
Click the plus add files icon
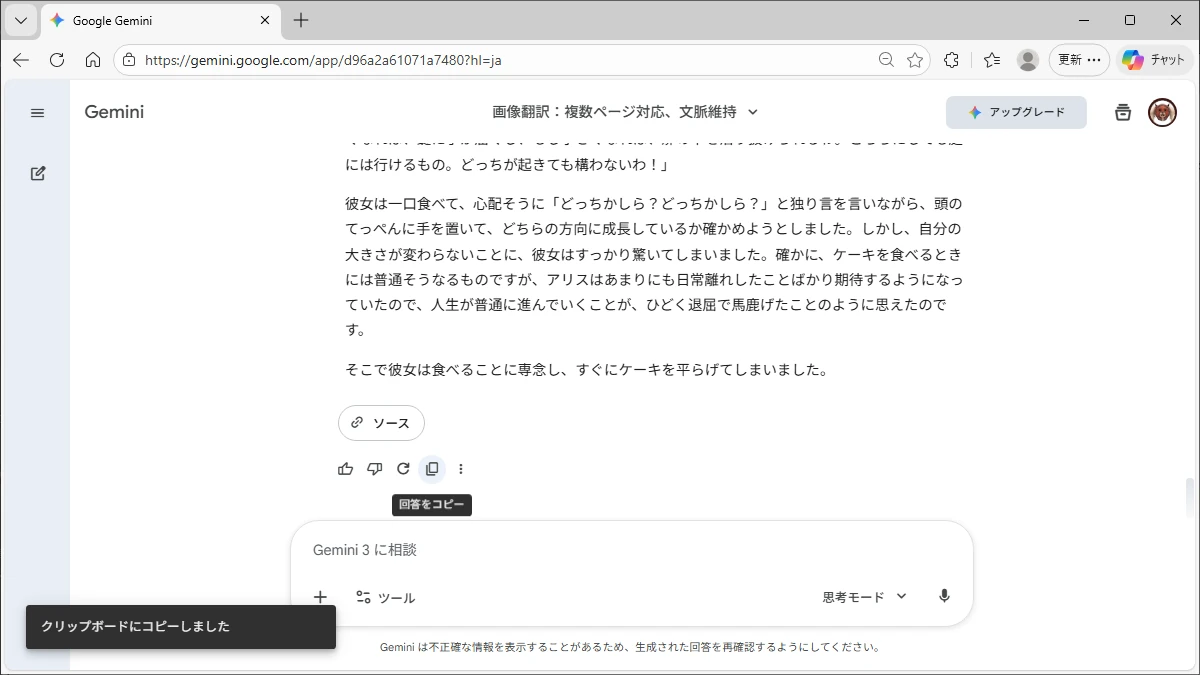pyautogui.click(x=320, y=597)
